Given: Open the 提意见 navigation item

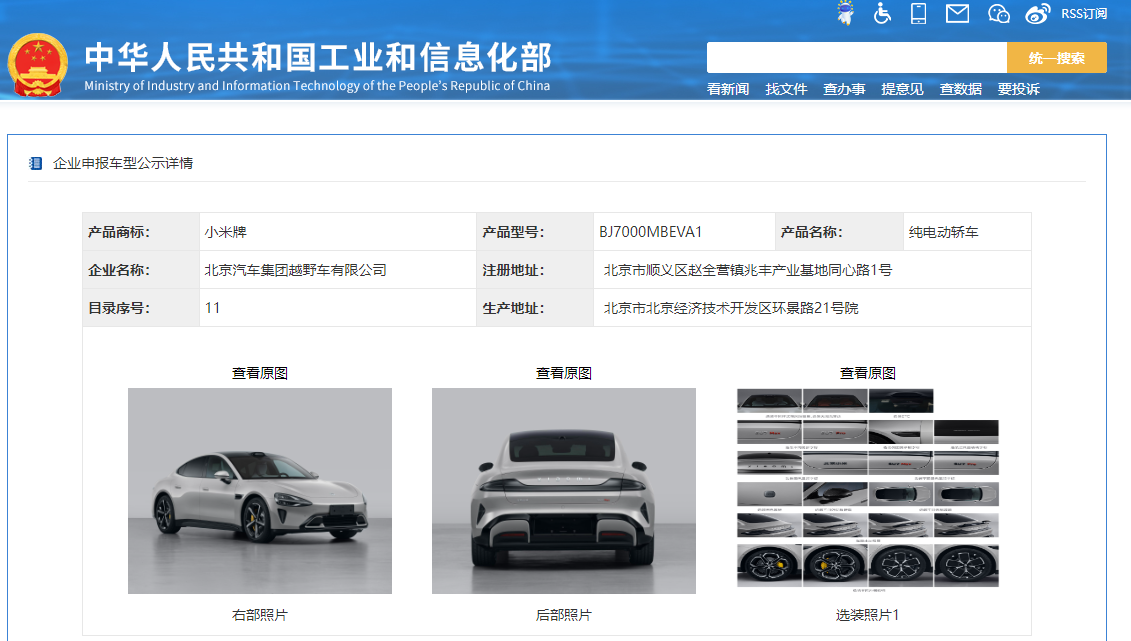Looking at the screenshot, I should tap(902, 89).
